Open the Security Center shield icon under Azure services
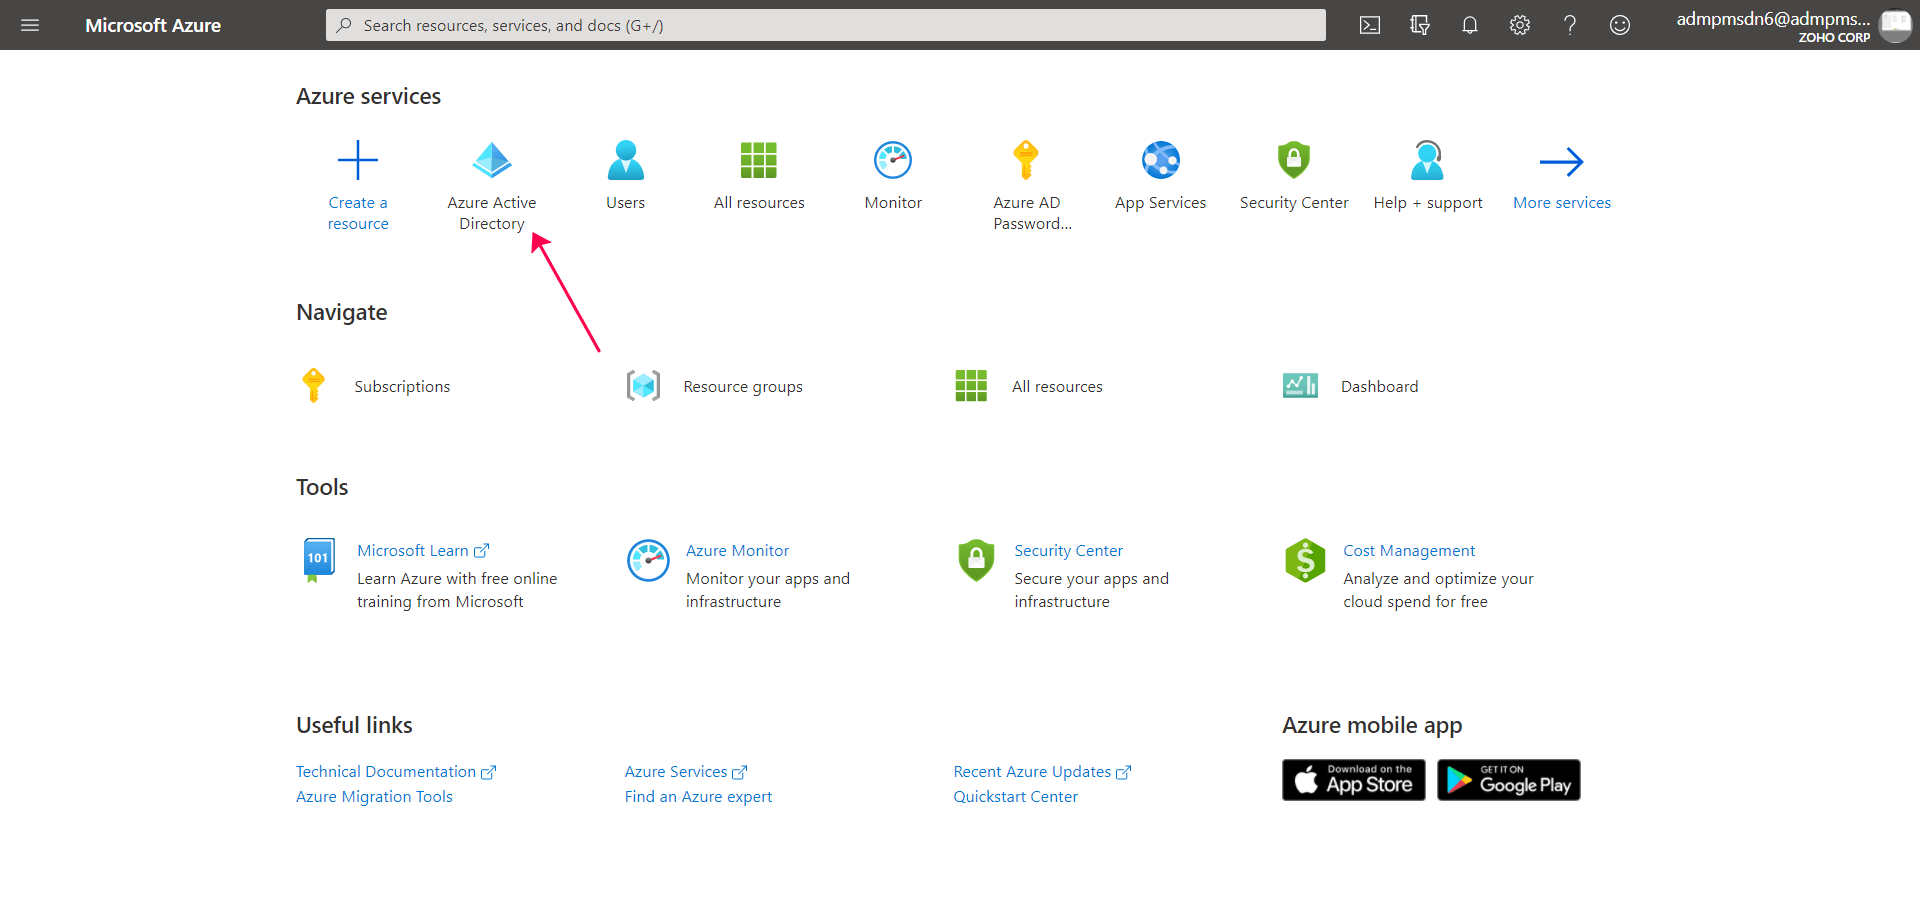 tap(1294, 160)
